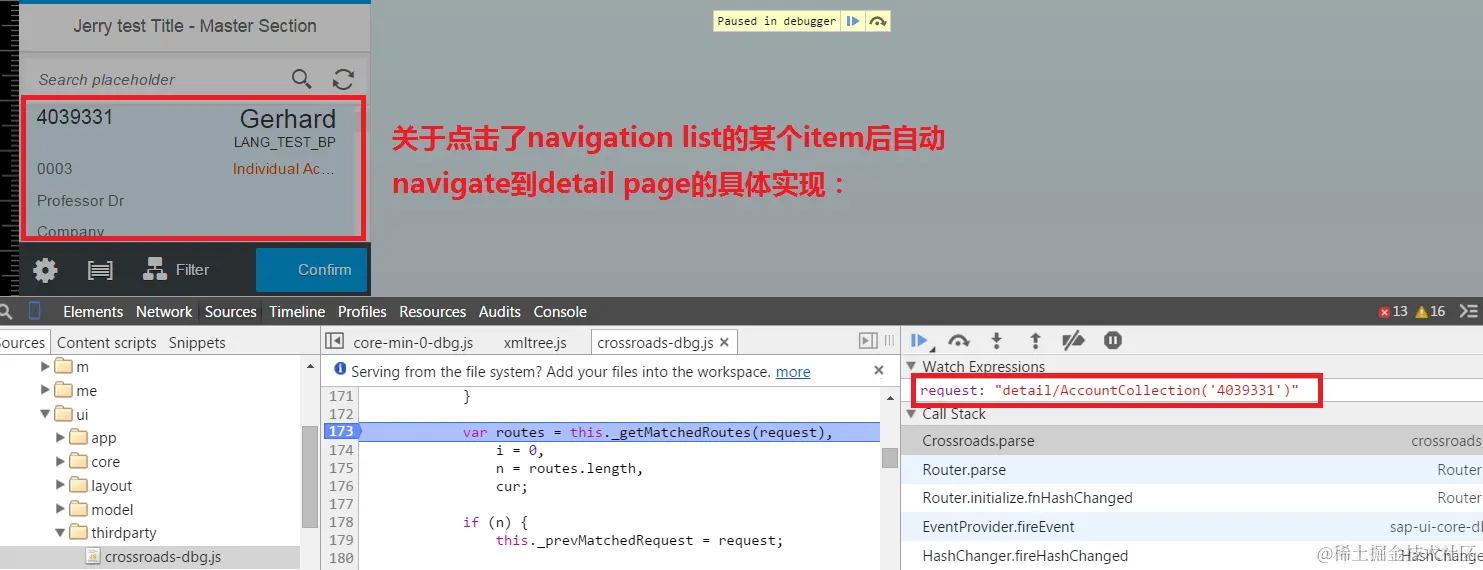The height and width of the screenshot is (570, 1483).
Task: Click the Search placeholder input field
Action: point(160,79)
